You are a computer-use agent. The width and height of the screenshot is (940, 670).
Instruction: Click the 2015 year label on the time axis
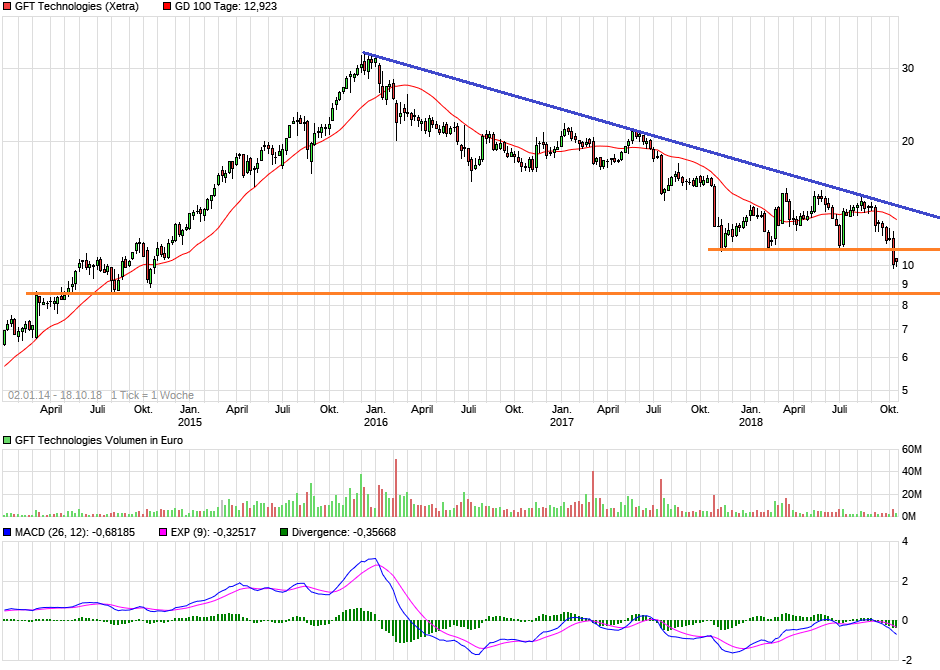click(190, 422)
